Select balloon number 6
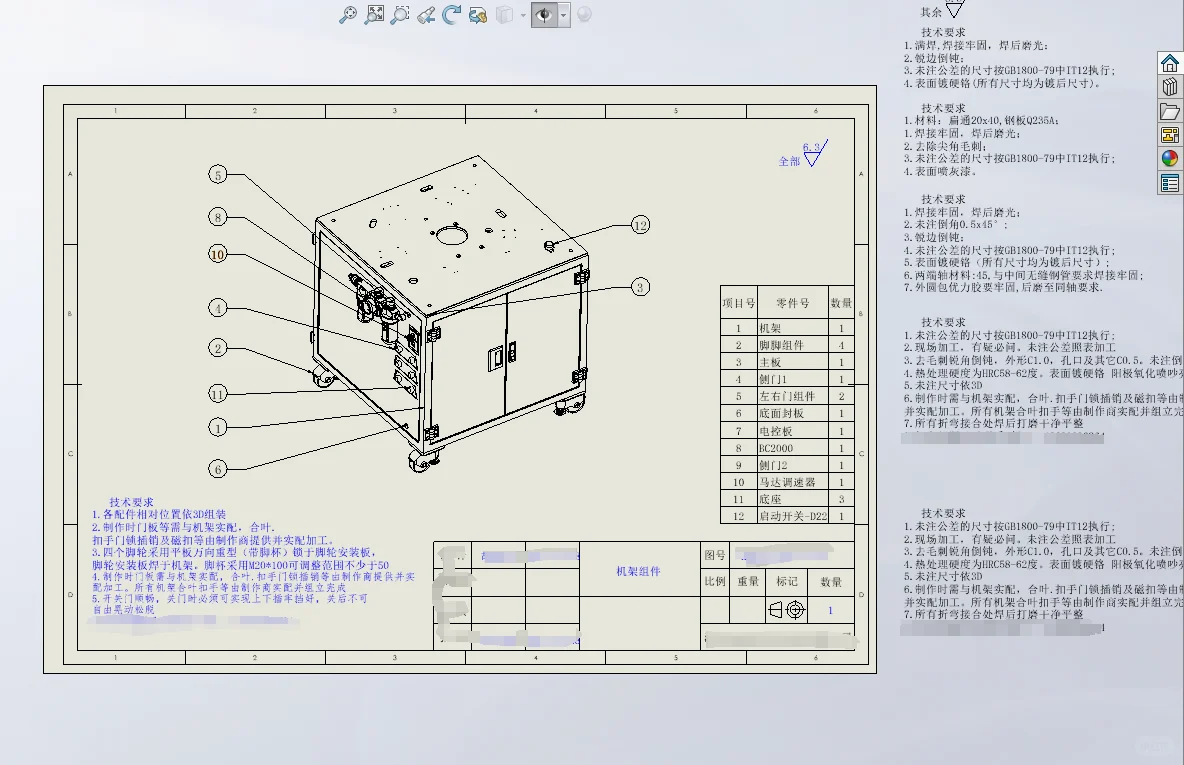The image size is (1184, 765). (x=217, y=469)
